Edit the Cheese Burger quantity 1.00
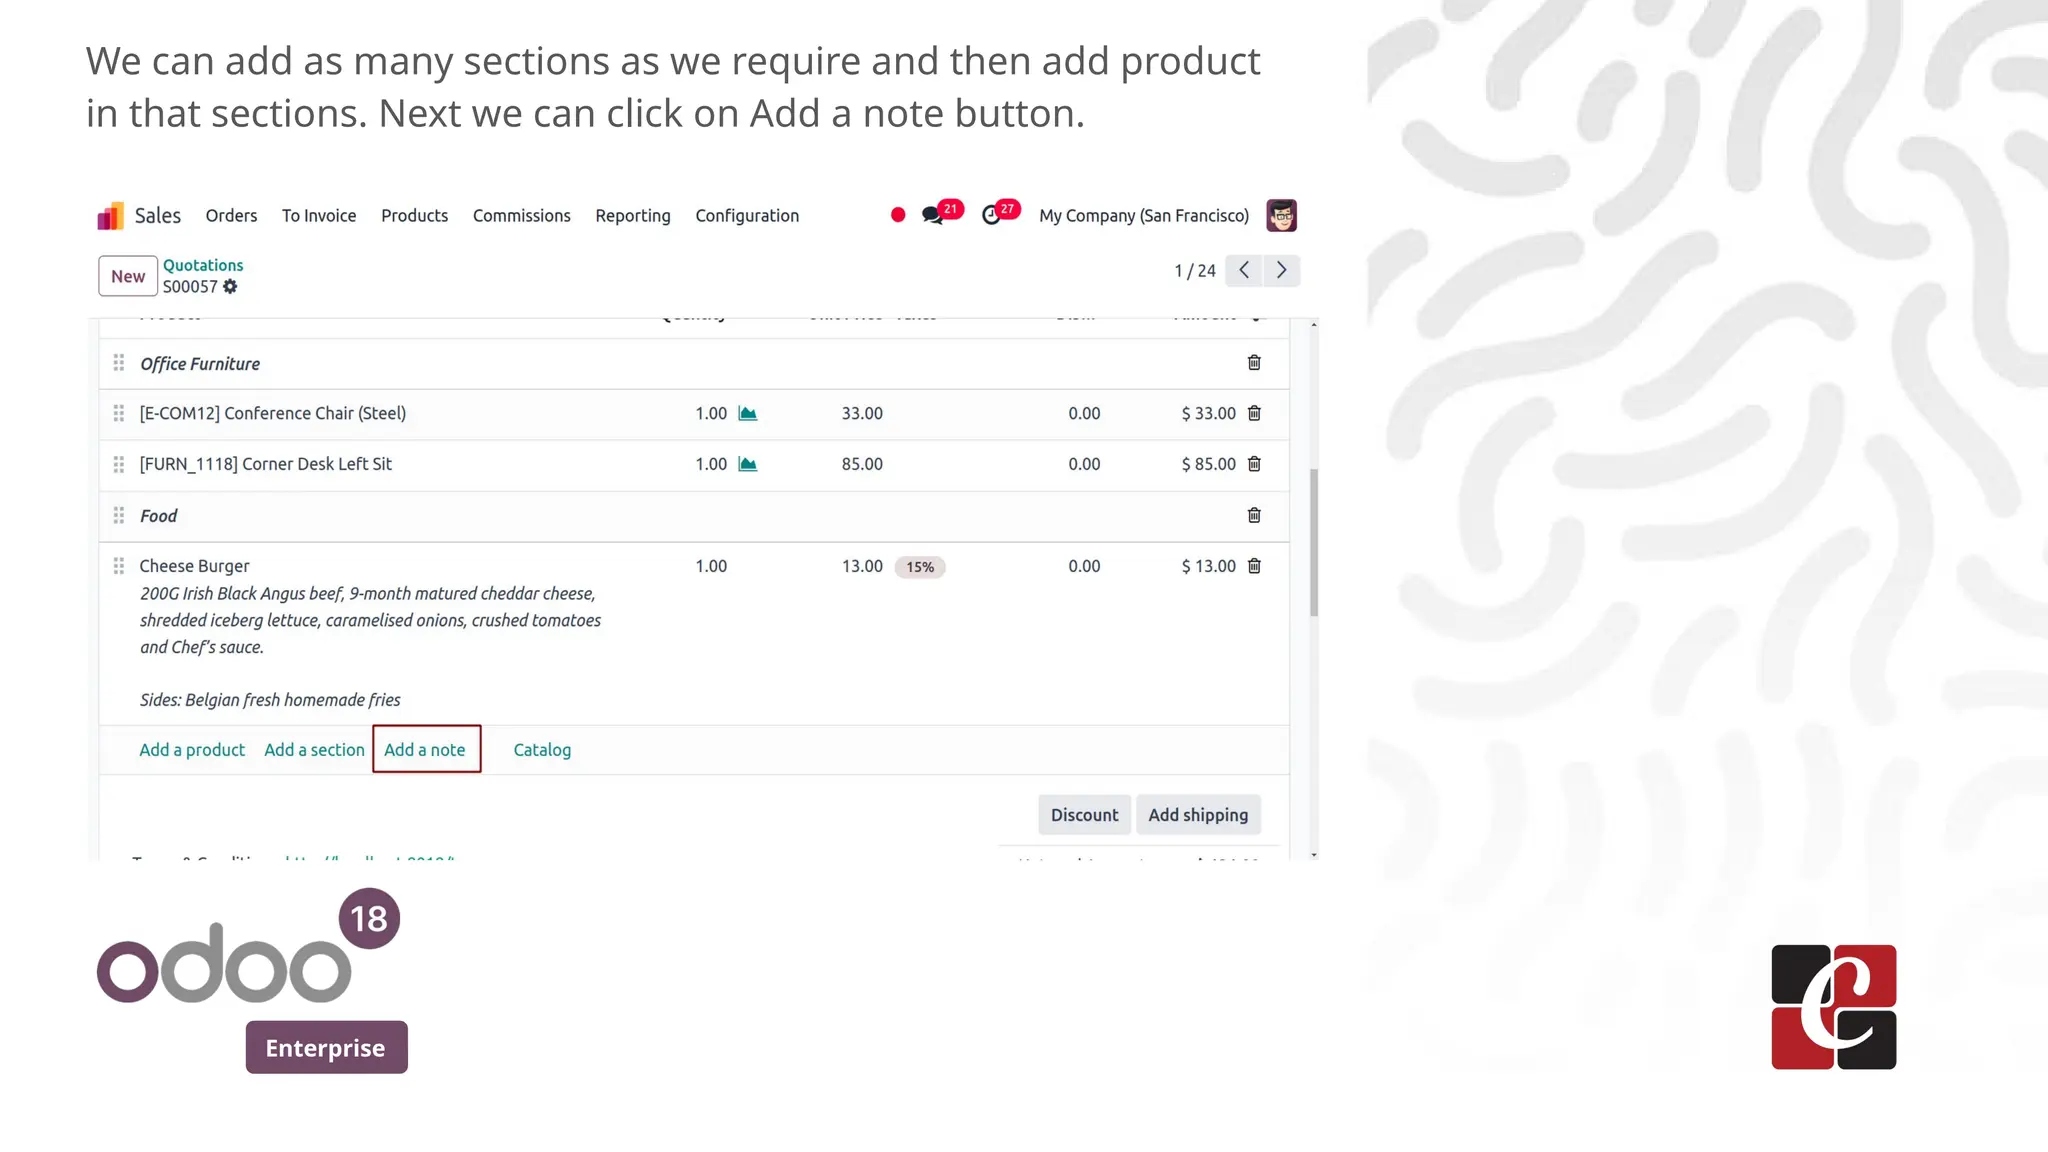The height and width of the screenshot is (1152, 2048). click(711, 566)
